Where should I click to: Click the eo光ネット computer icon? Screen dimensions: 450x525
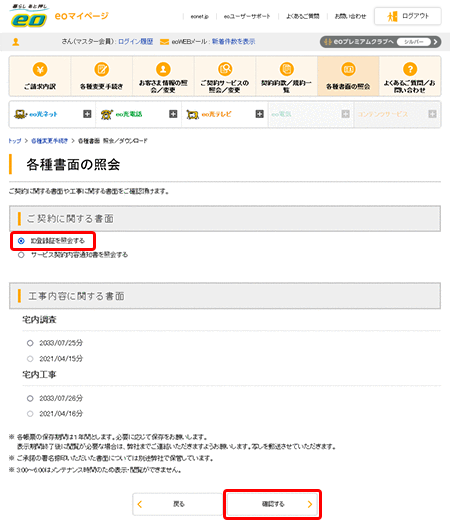click(21, 114)
